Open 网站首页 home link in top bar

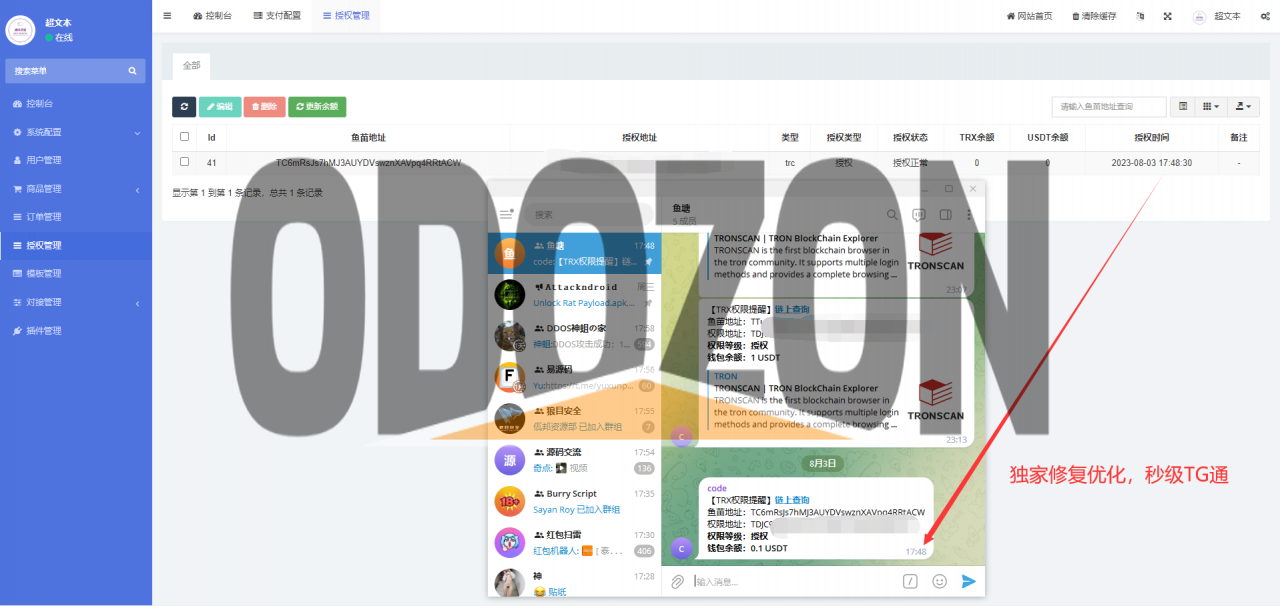point(1028,16)
